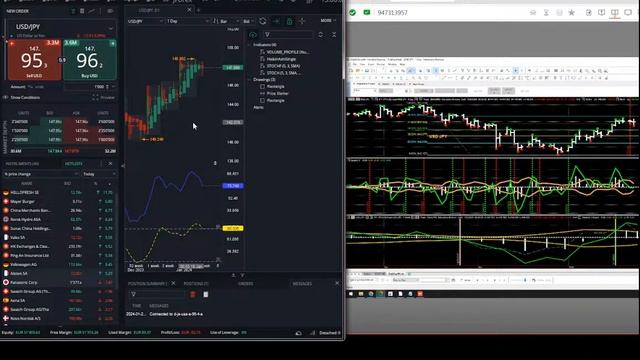Click the green Buy USD price tile
This screenshot has width=640, height=360.
(x=90, y=60)
